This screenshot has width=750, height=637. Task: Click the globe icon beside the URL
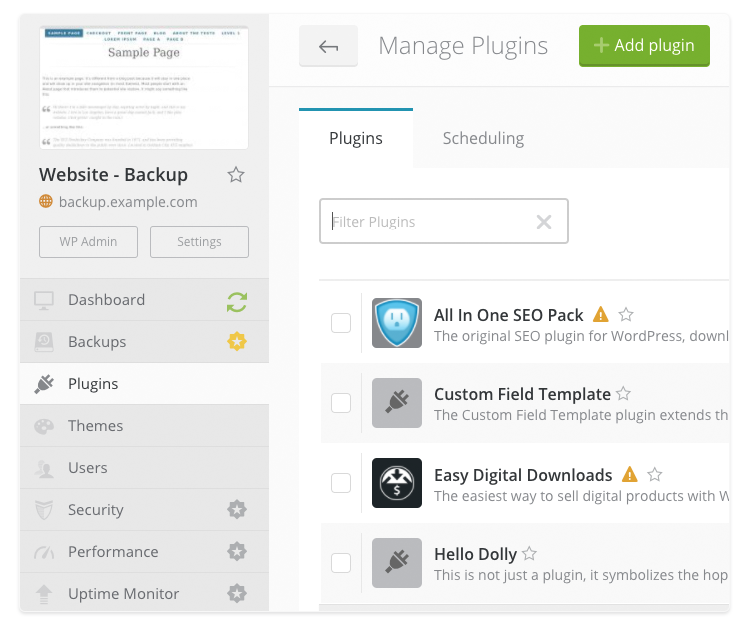point(46,201)
